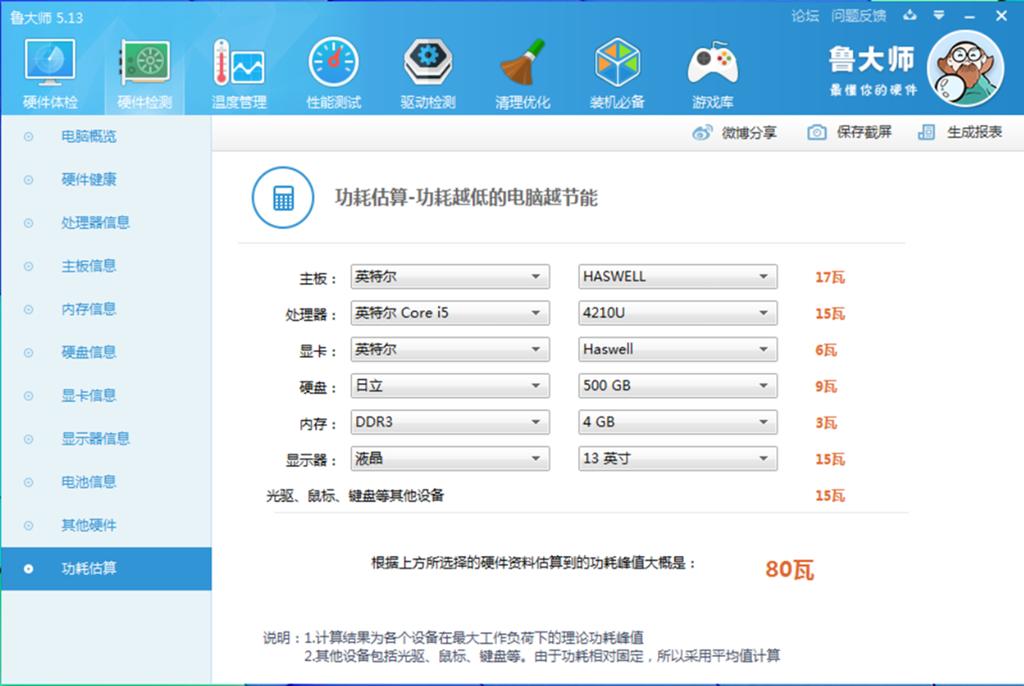The height and width of the screenshot is (686, 1024).
Task: Open the 装机必备 (Essential Software) section
Action: click(x=618, y=70)
